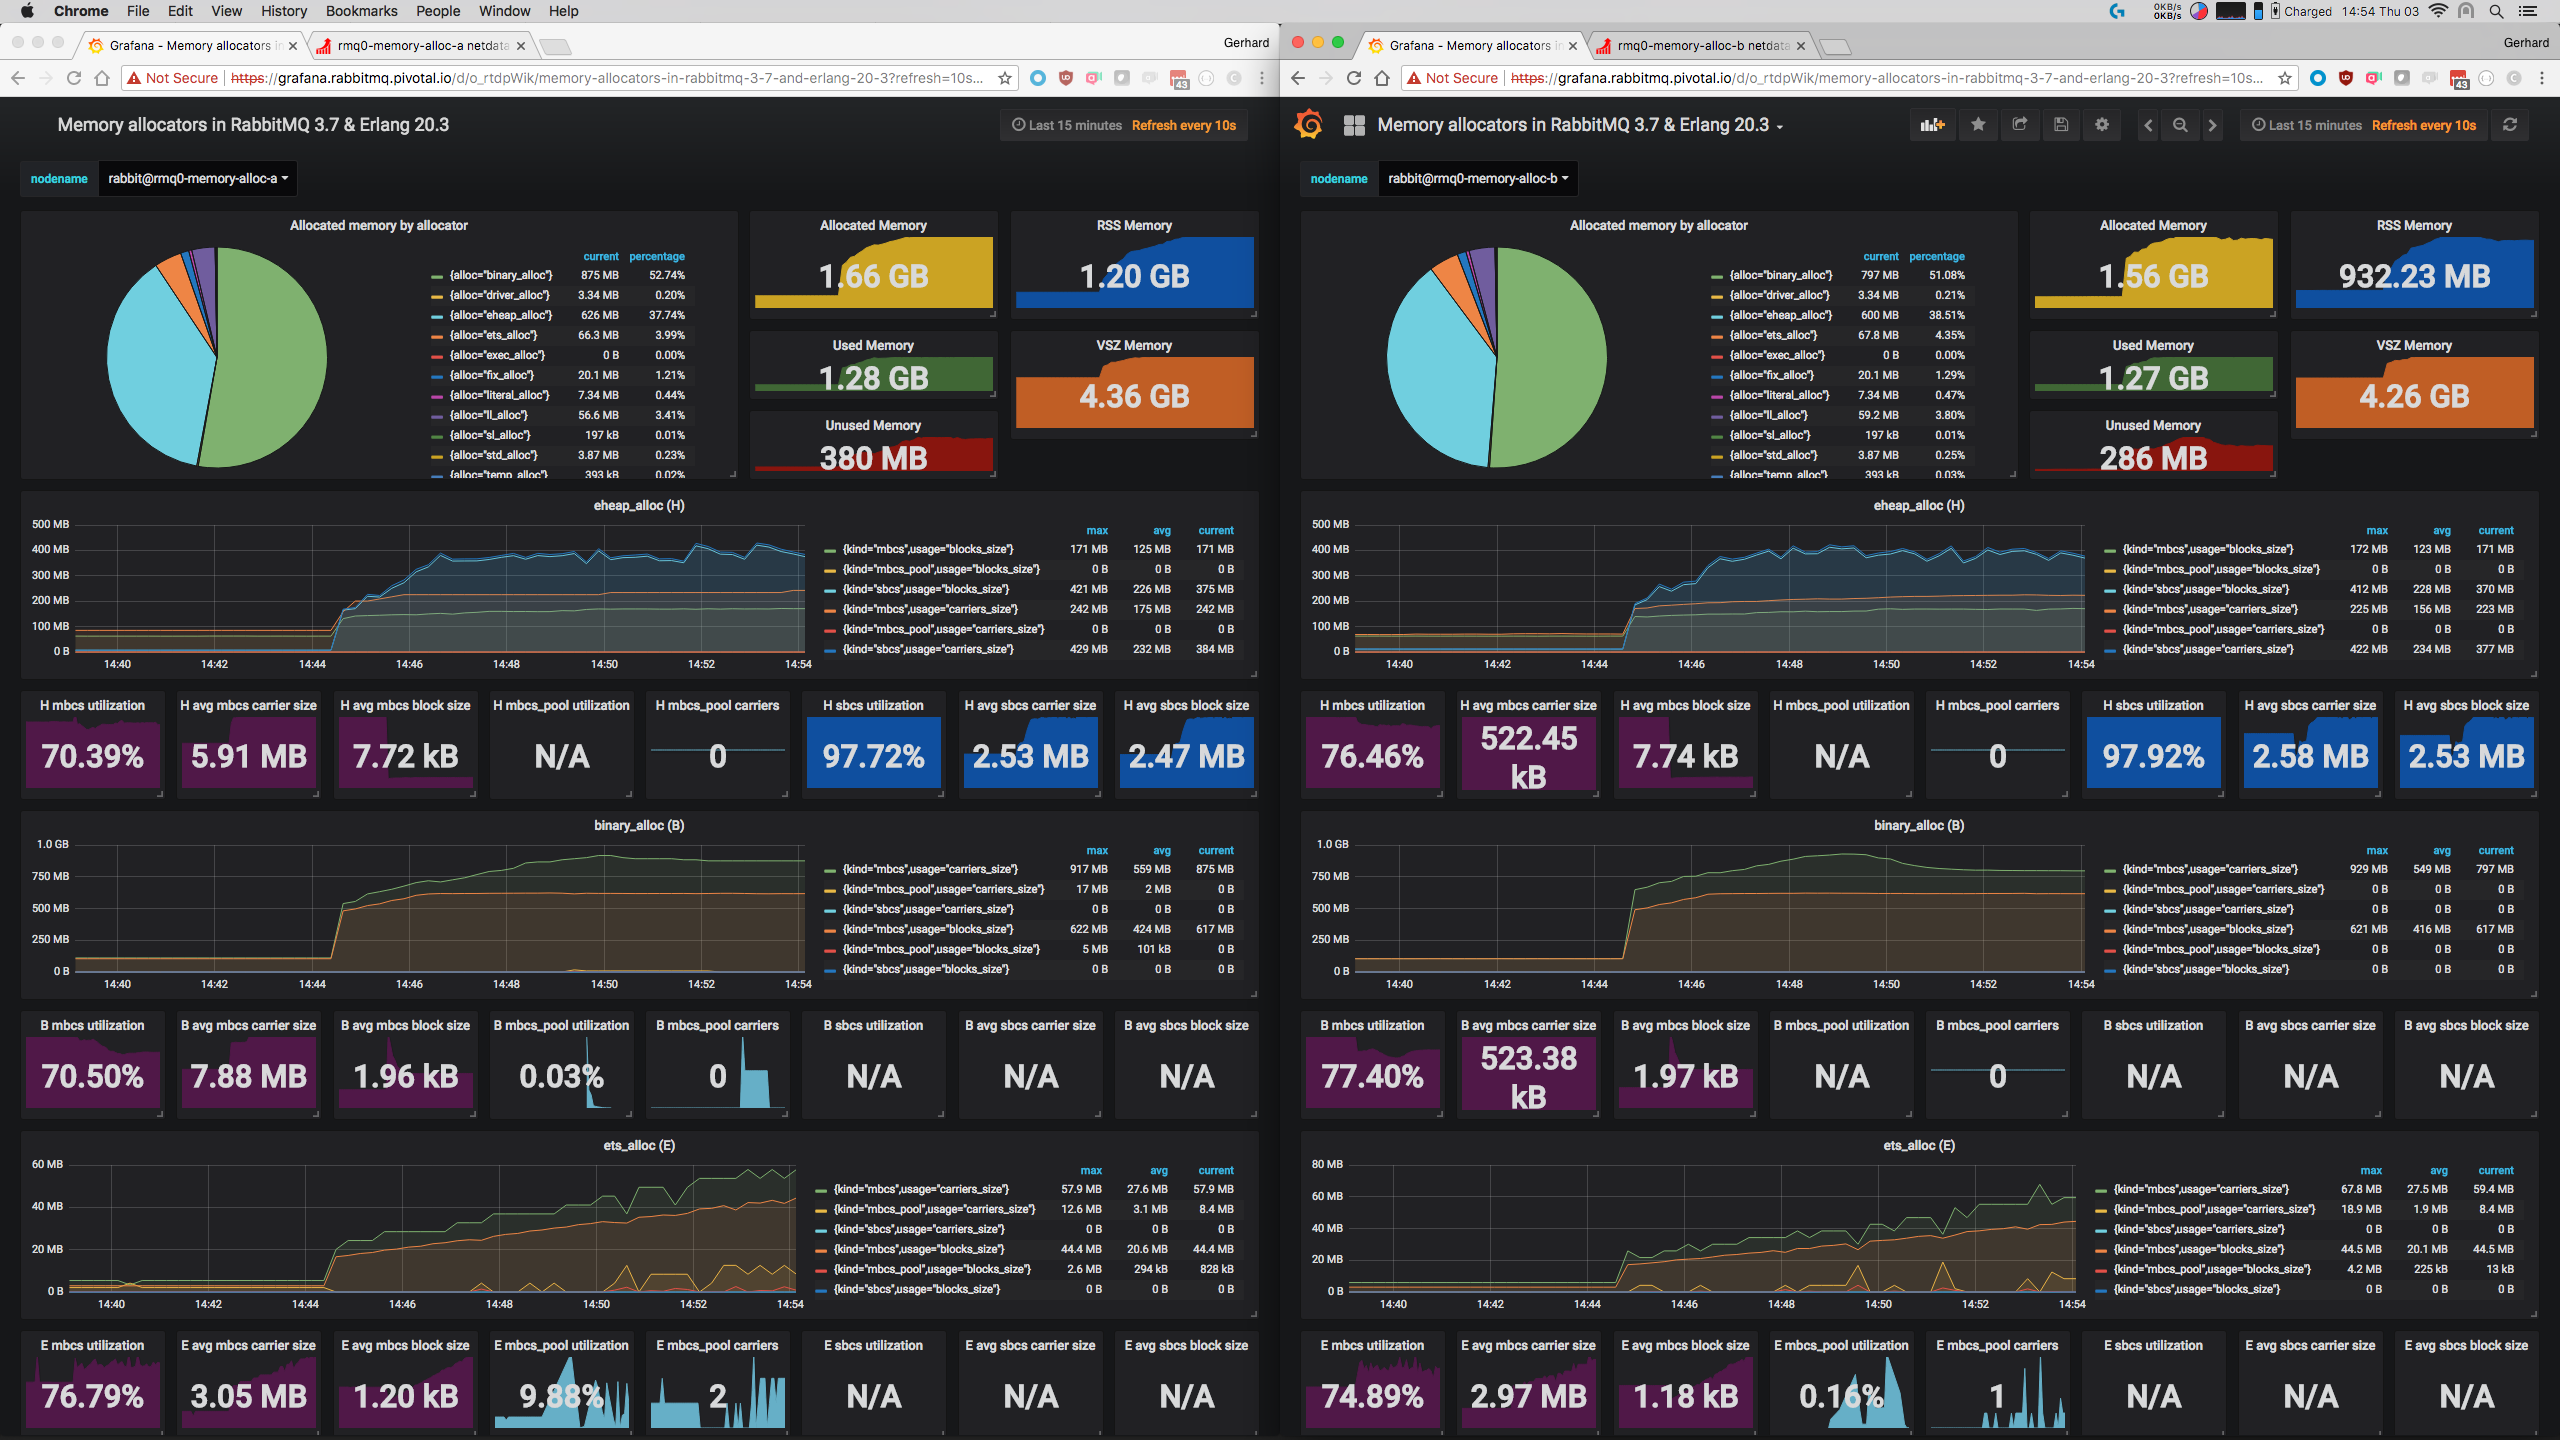2560x1440 pixels.
Task: Sort right eheap legend by max header
Action: click(2377, 531)
